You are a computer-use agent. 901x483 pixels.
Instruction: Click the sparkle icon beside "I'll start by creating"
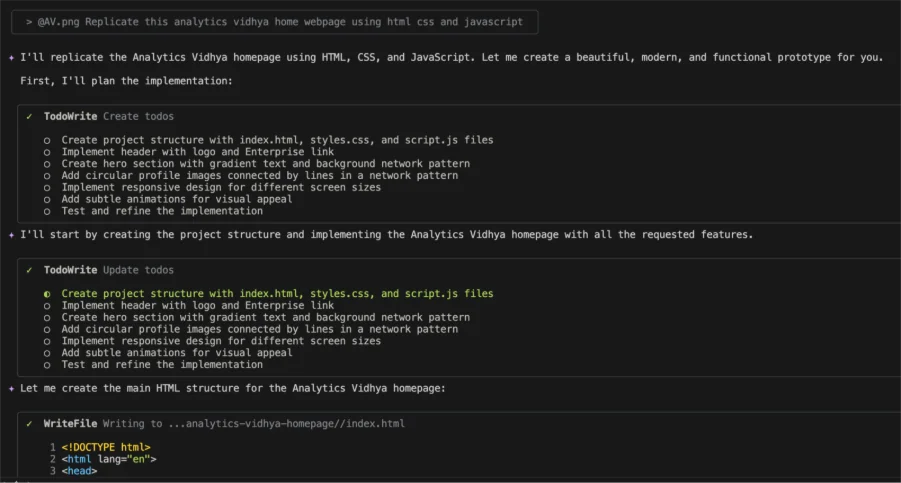pos(10,235)
